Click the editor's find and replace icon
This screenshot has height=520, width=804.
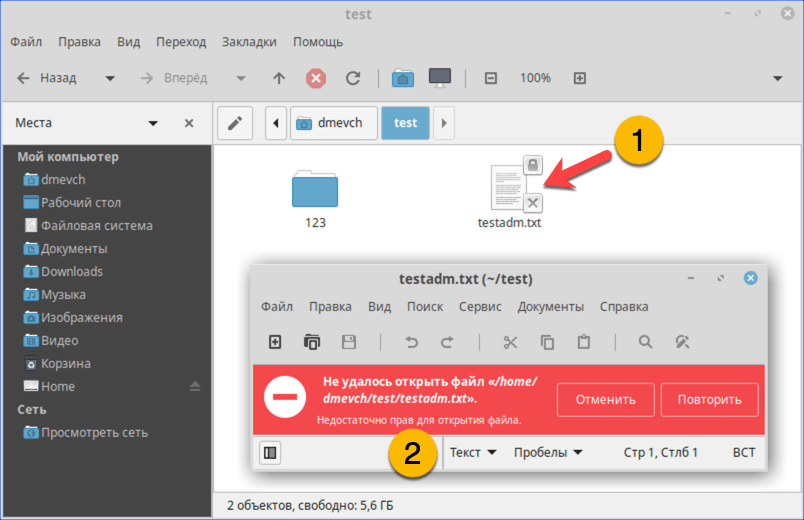(682, 342)
